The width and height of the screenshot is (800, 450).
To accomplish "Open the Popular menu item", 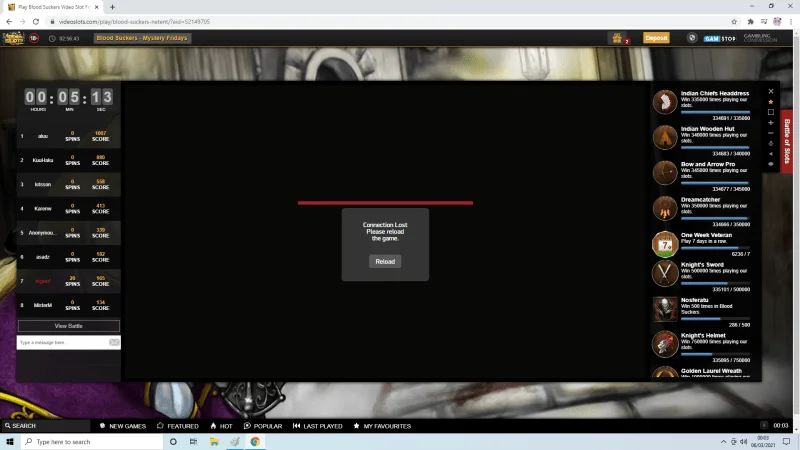I will 263,426.
